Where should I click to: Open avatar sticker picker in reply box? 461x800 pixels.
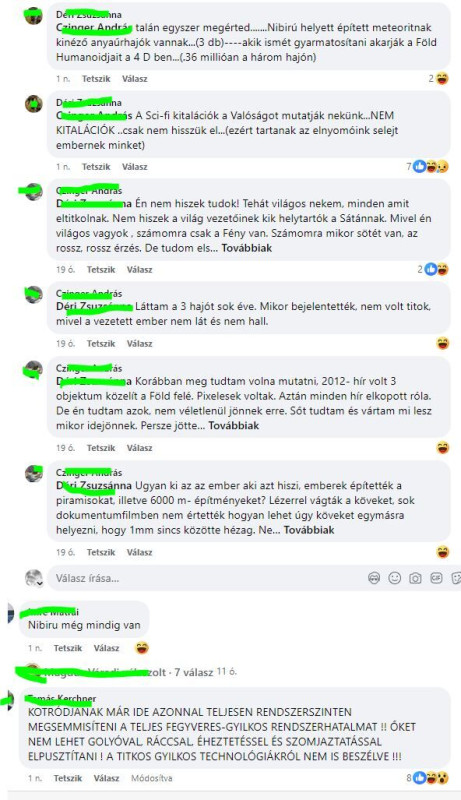click(x=374, y=578)
